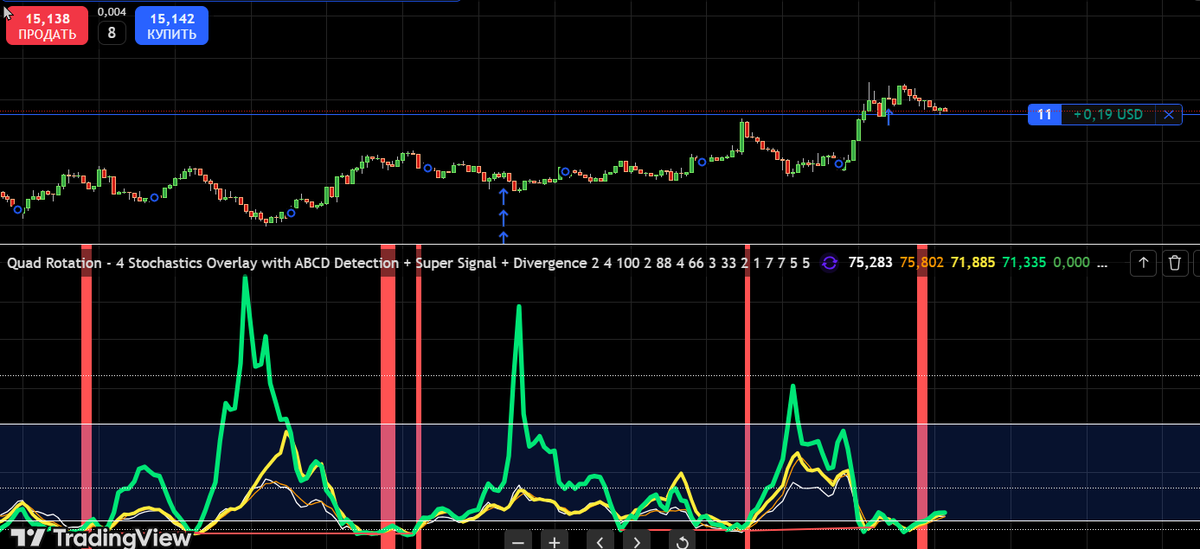1200x549 pixels.
Task: Zoom out the chart with the minus button
Action: pyautogui.click(x=517, y=541)
